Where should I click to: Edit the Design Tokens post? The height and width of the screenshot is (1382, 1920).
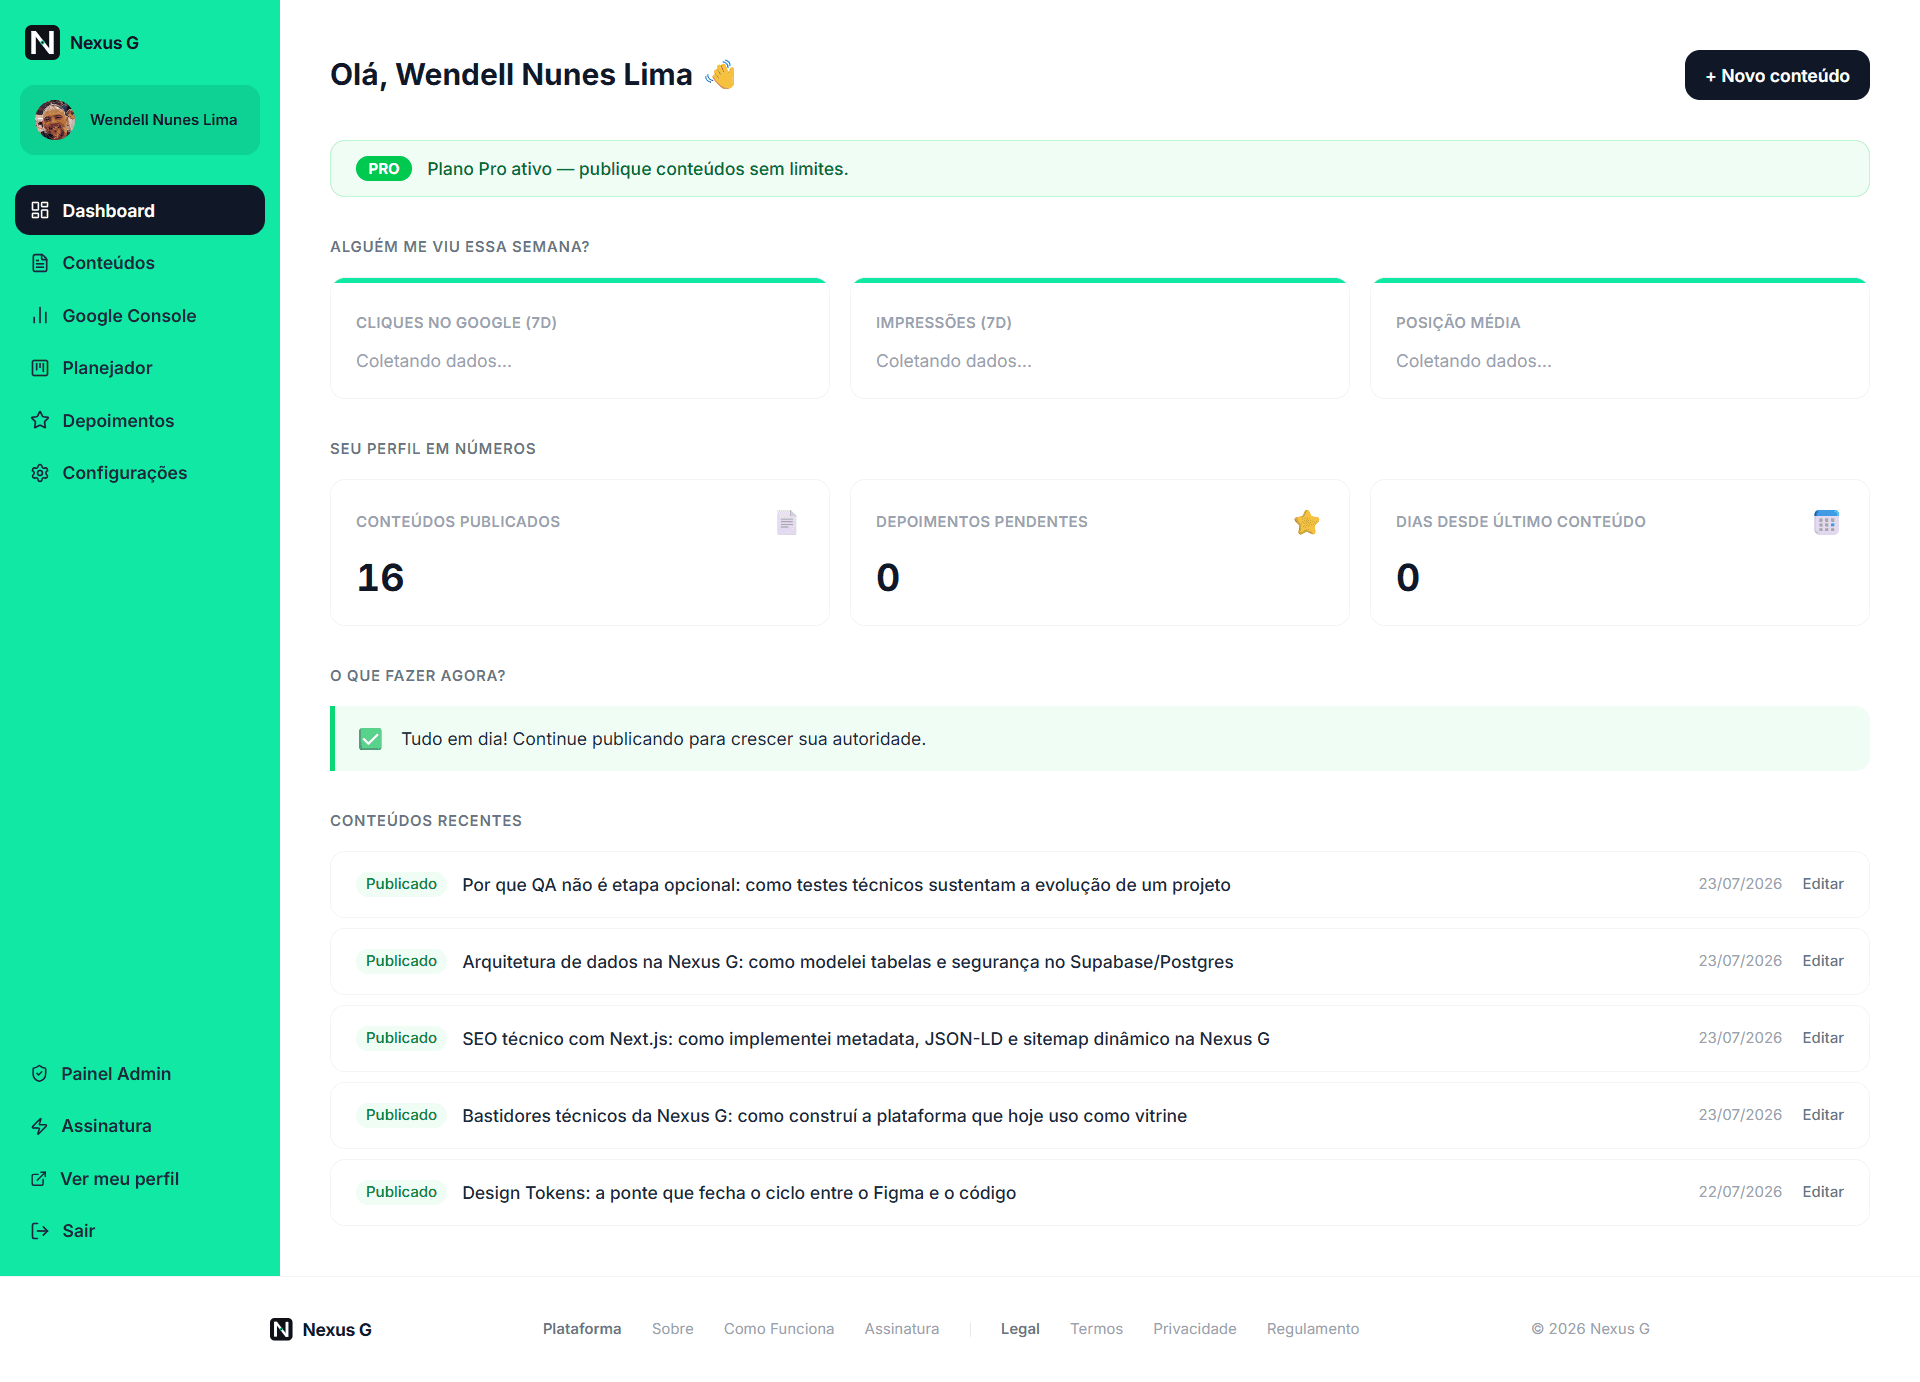(x=1823, y=1192)
